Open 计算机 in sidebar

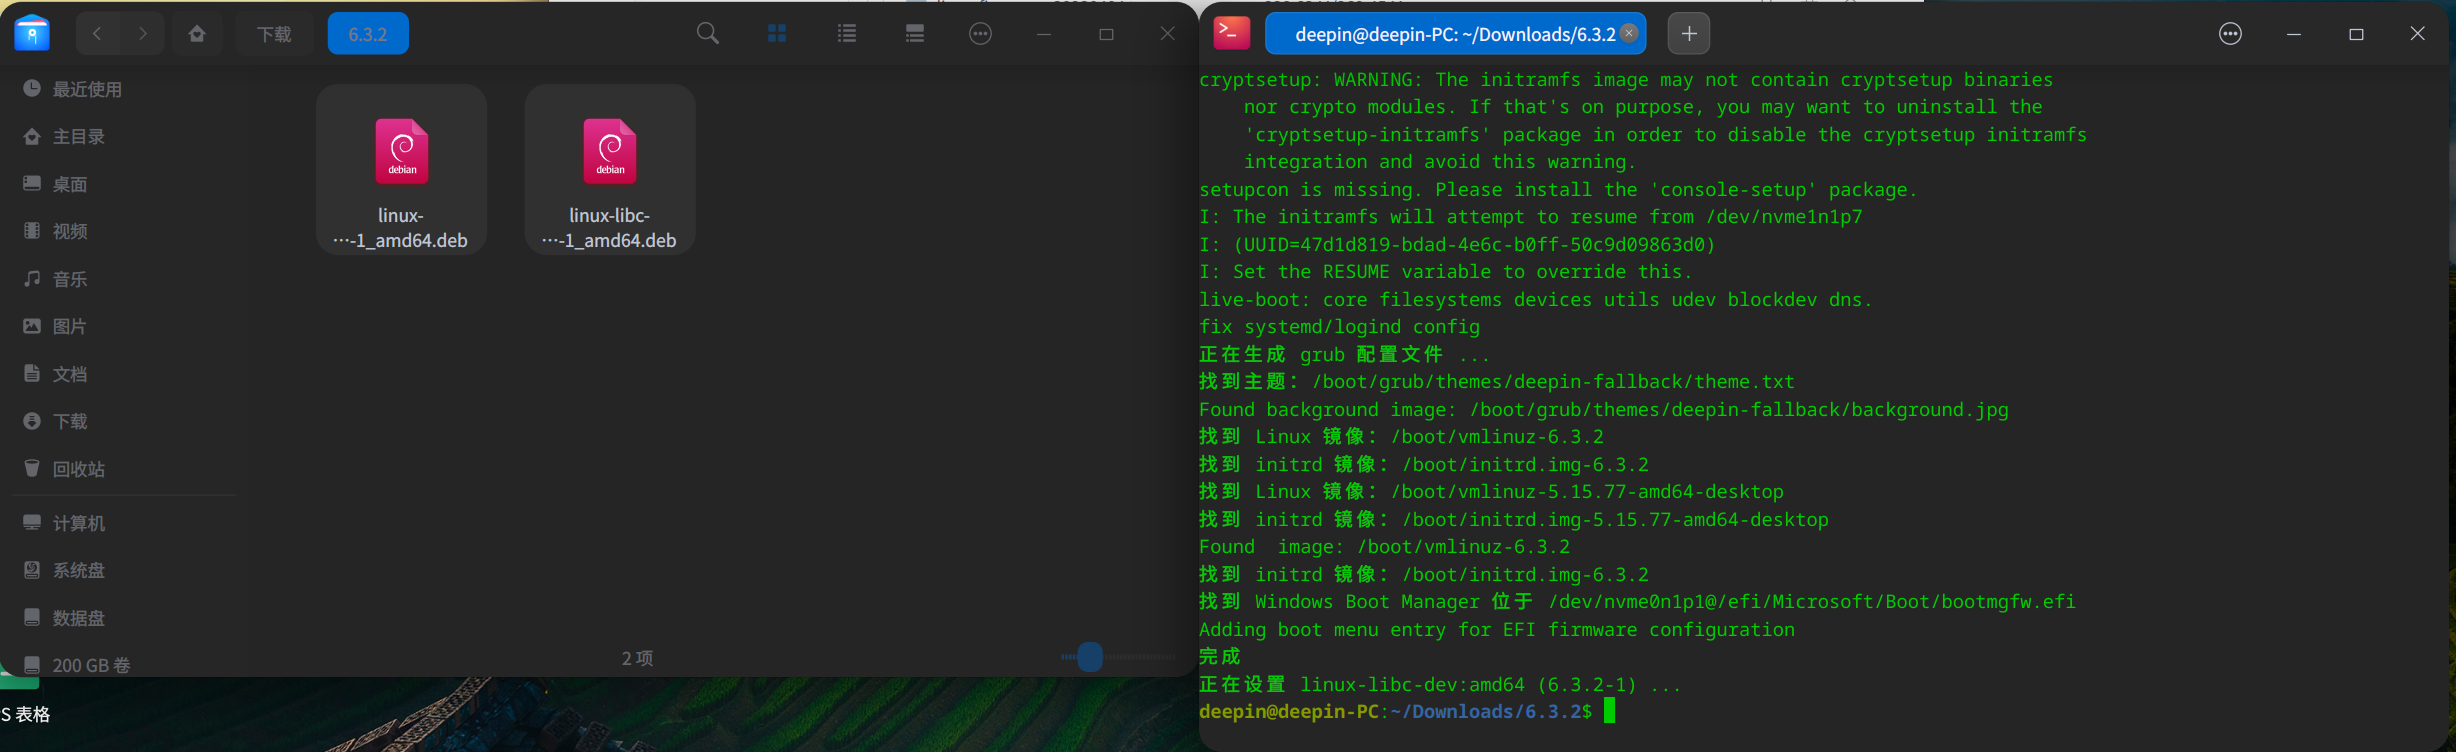point(124,523)
